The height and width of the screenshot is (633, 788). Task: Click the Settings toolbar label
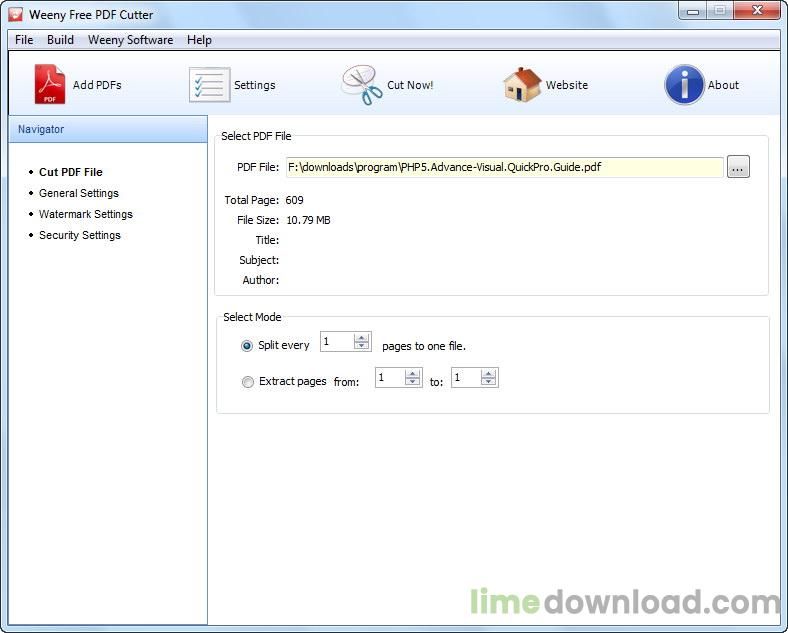(x=255, y=85)
